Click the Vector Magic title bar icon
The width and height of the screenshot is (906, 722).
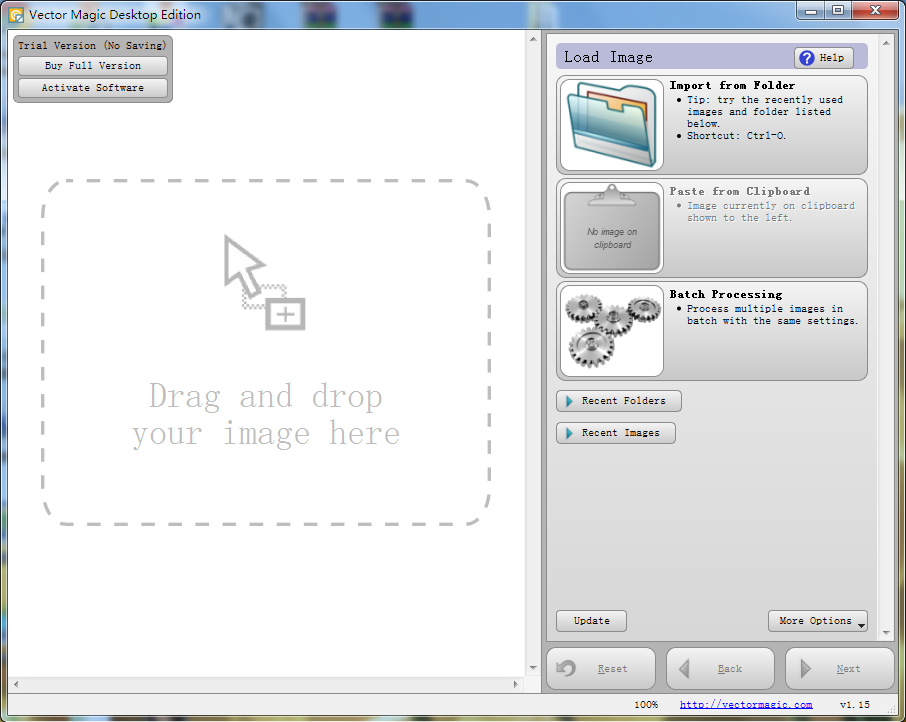16,14
